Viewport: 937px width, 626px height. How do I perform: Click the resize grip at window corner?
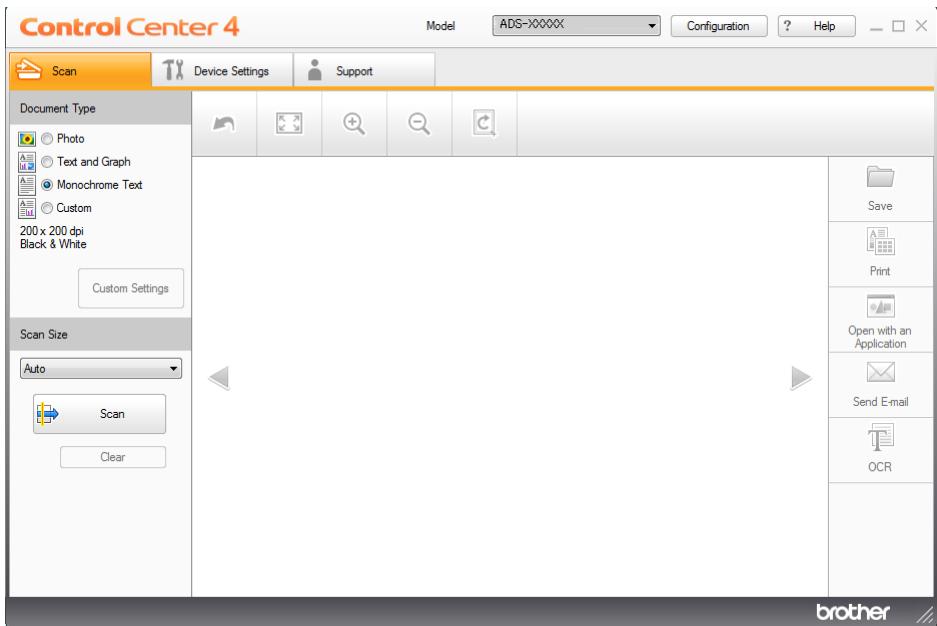tap(924, 614)
